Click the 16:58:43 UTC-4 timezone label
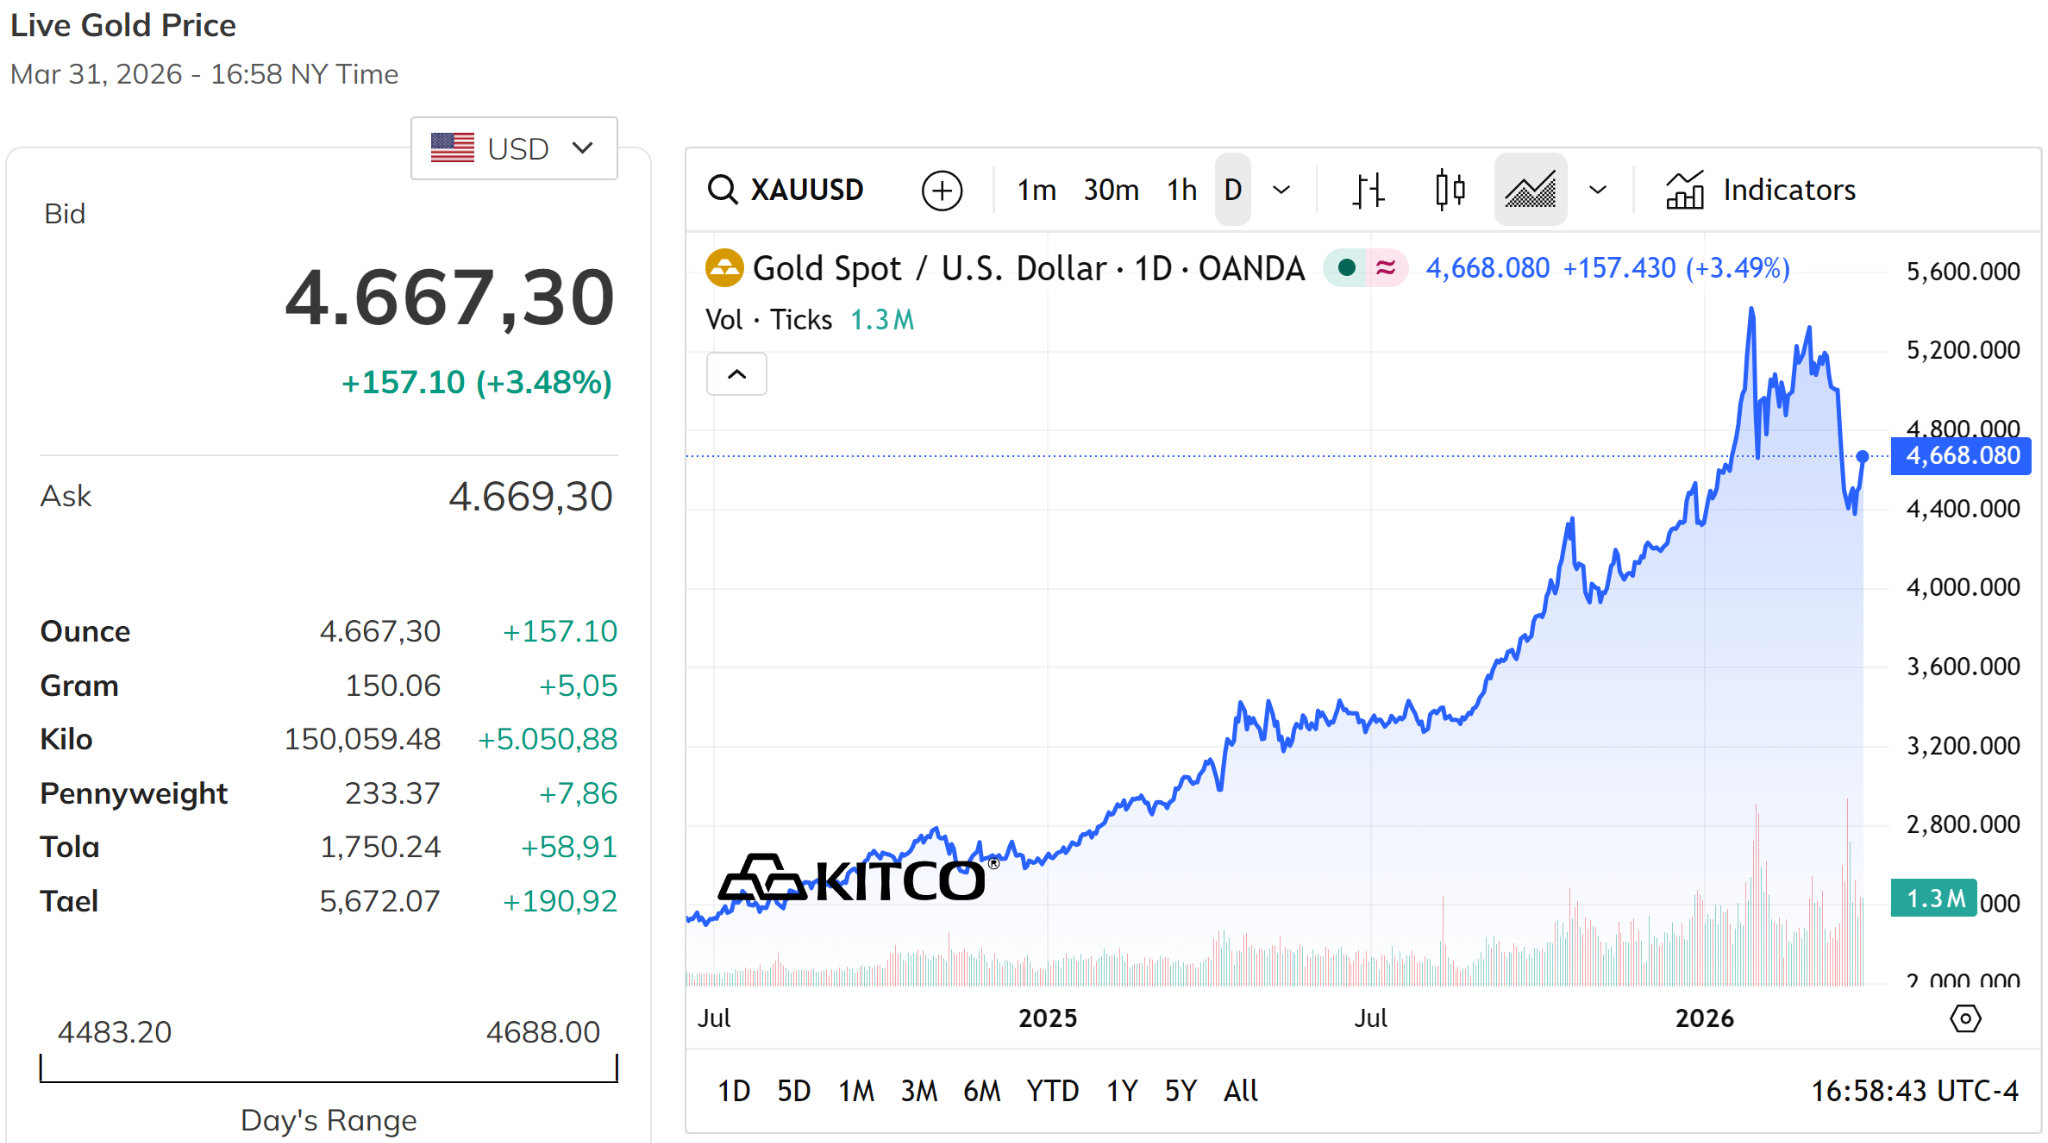 1914,1091
